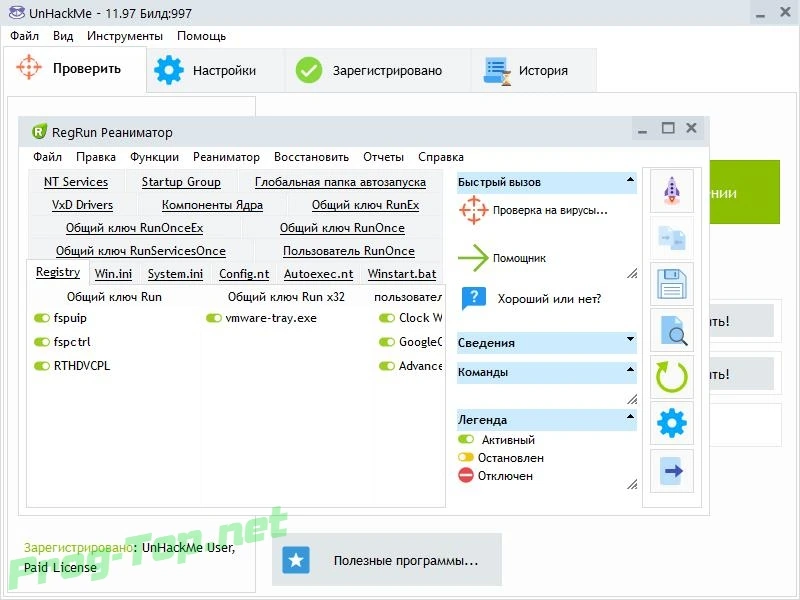This screenshot has height=600, width=800.
Task: Toggle the Clock W entry switch
Action: click(387, 318)
